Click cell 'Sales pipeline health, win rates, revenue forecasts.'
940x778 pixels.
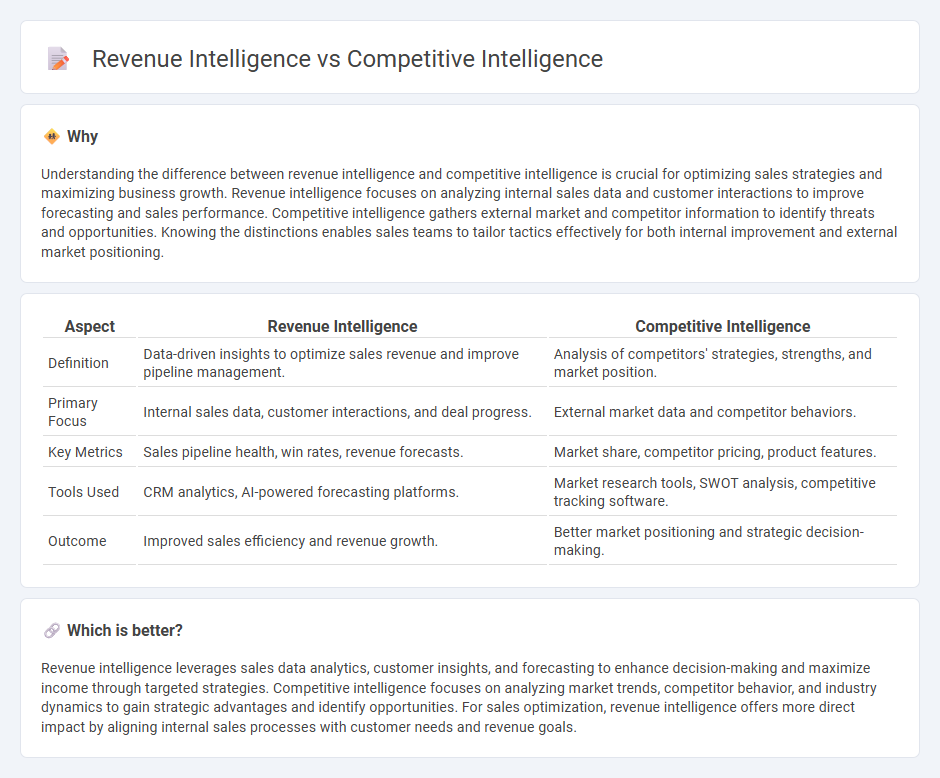(x=342, y=452)
